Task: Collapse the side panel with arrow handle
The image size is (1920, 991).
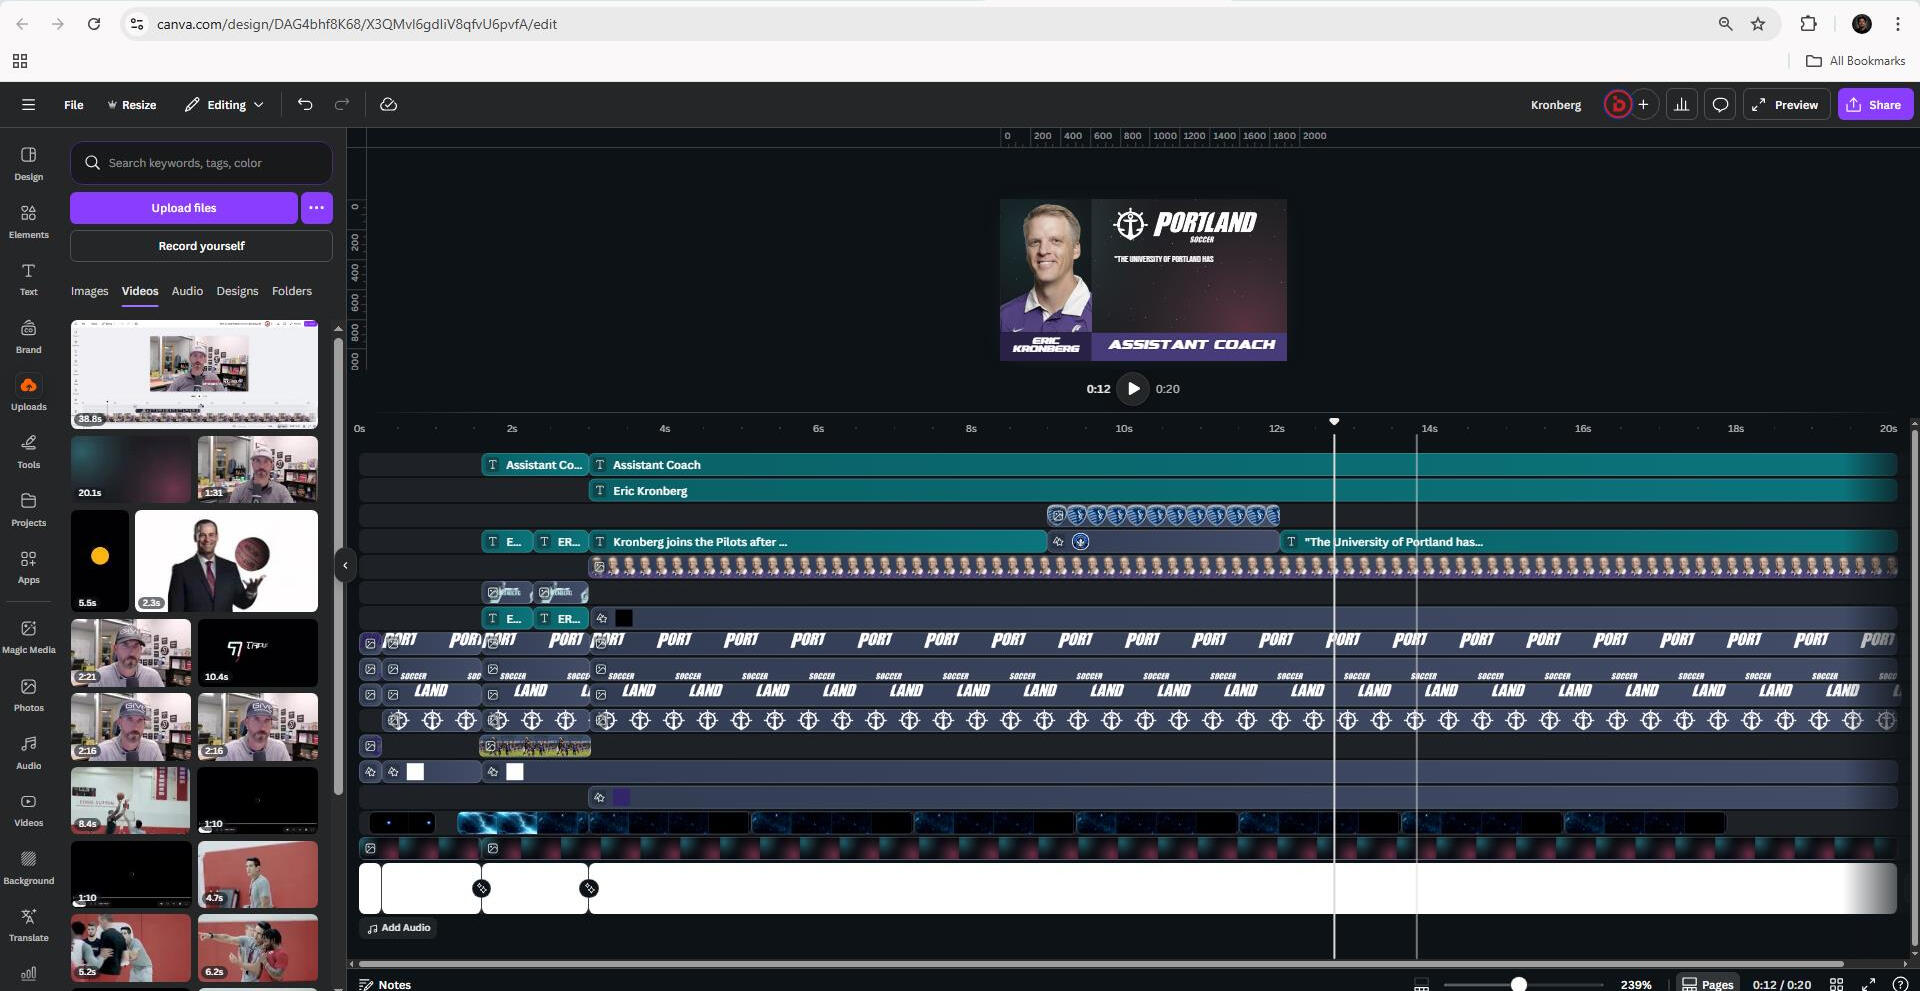Action: pos(345,566)
